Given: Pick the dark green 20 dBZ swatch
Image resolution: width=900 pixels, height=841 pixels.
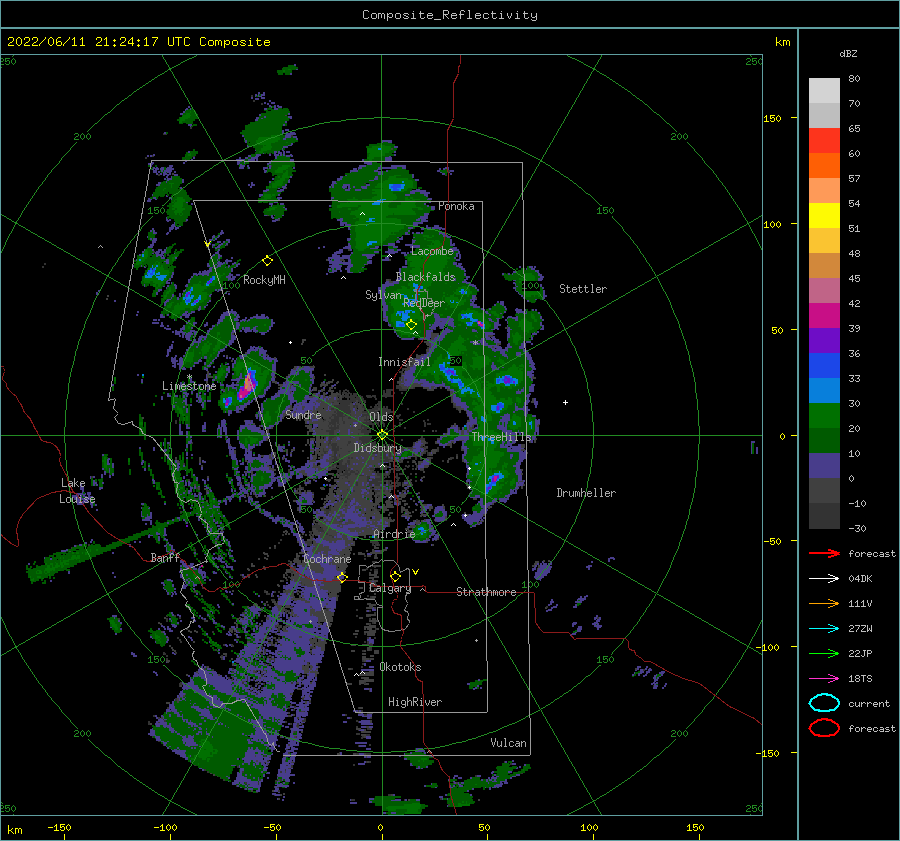Looking at the screenshot, I should (824, 440).
